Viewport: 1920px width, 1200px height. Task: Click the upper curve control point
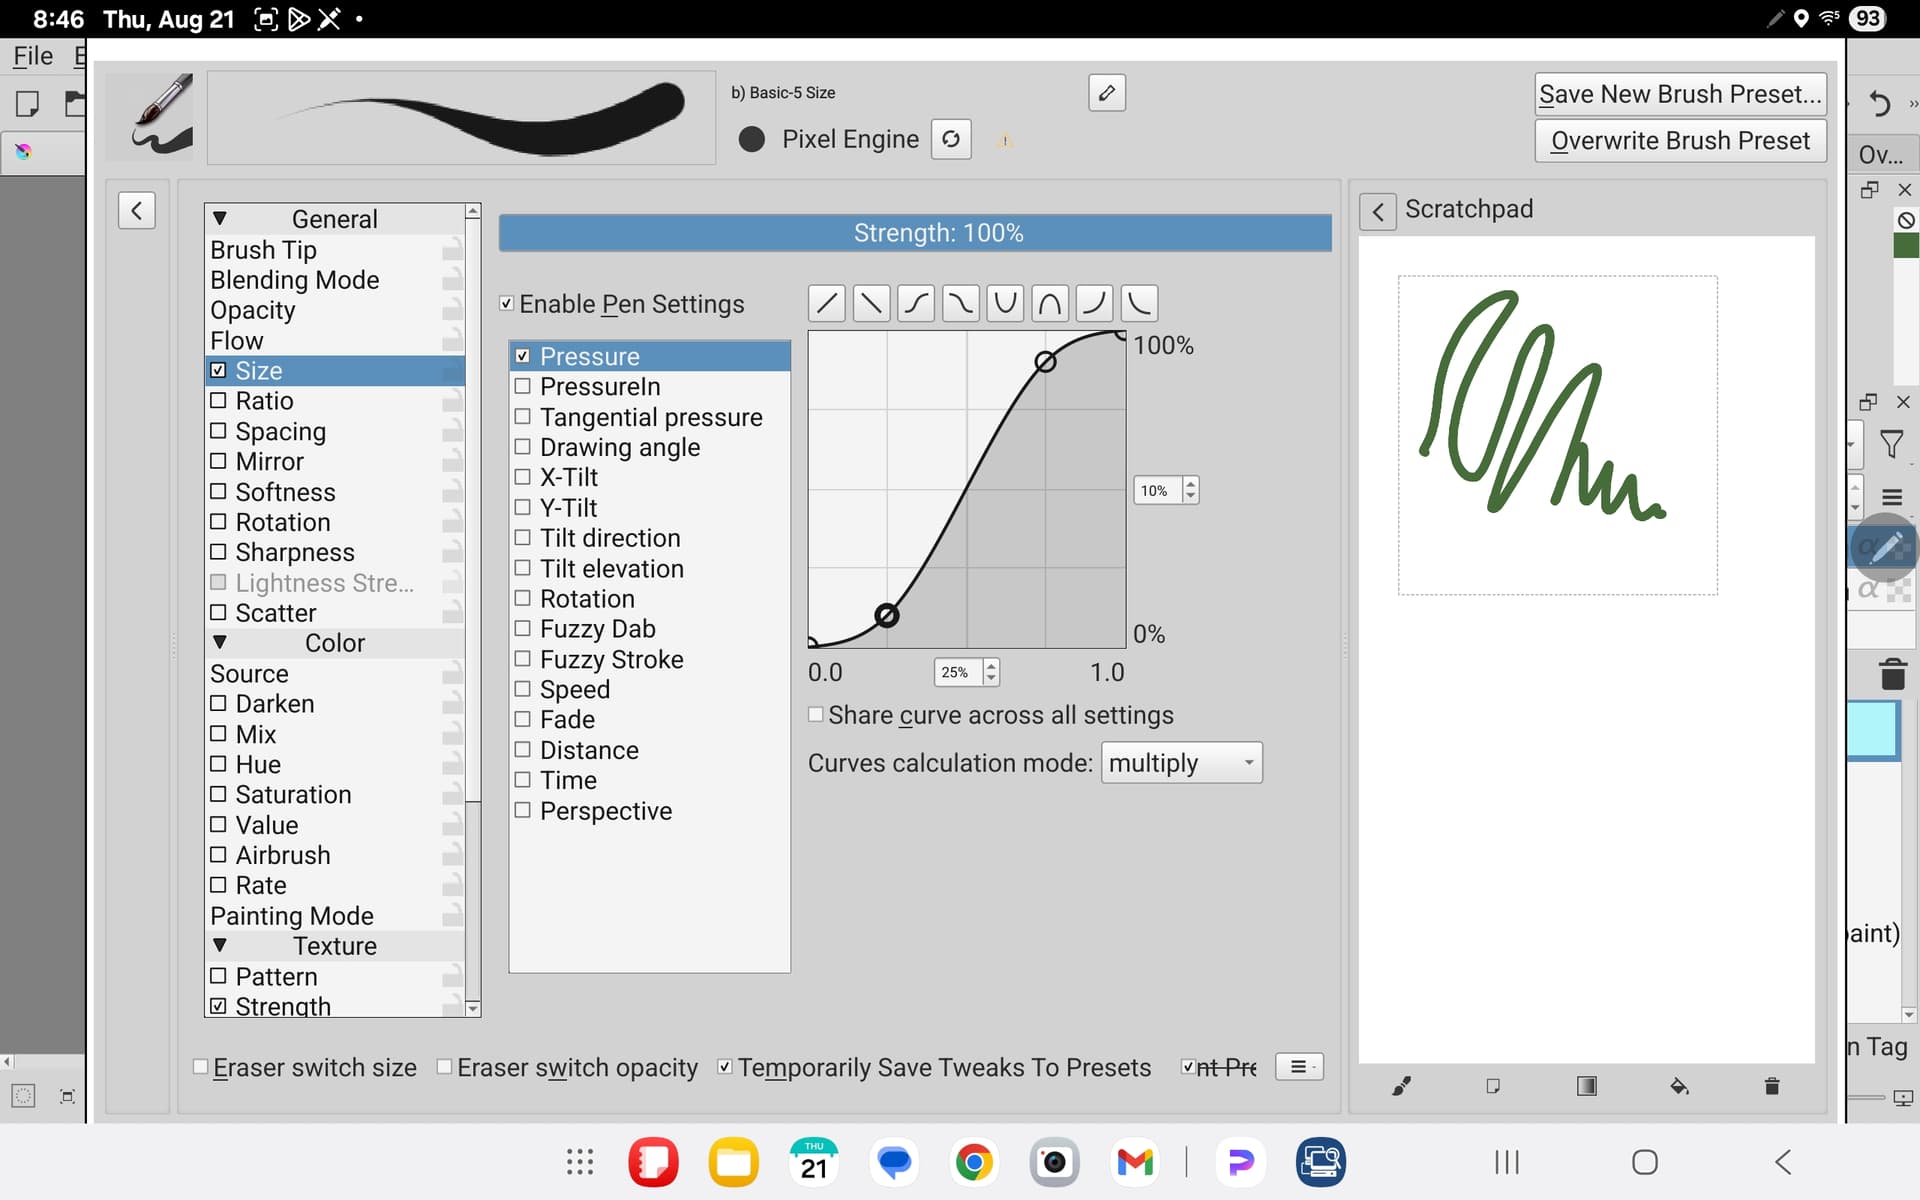(x=1045, y=362)
